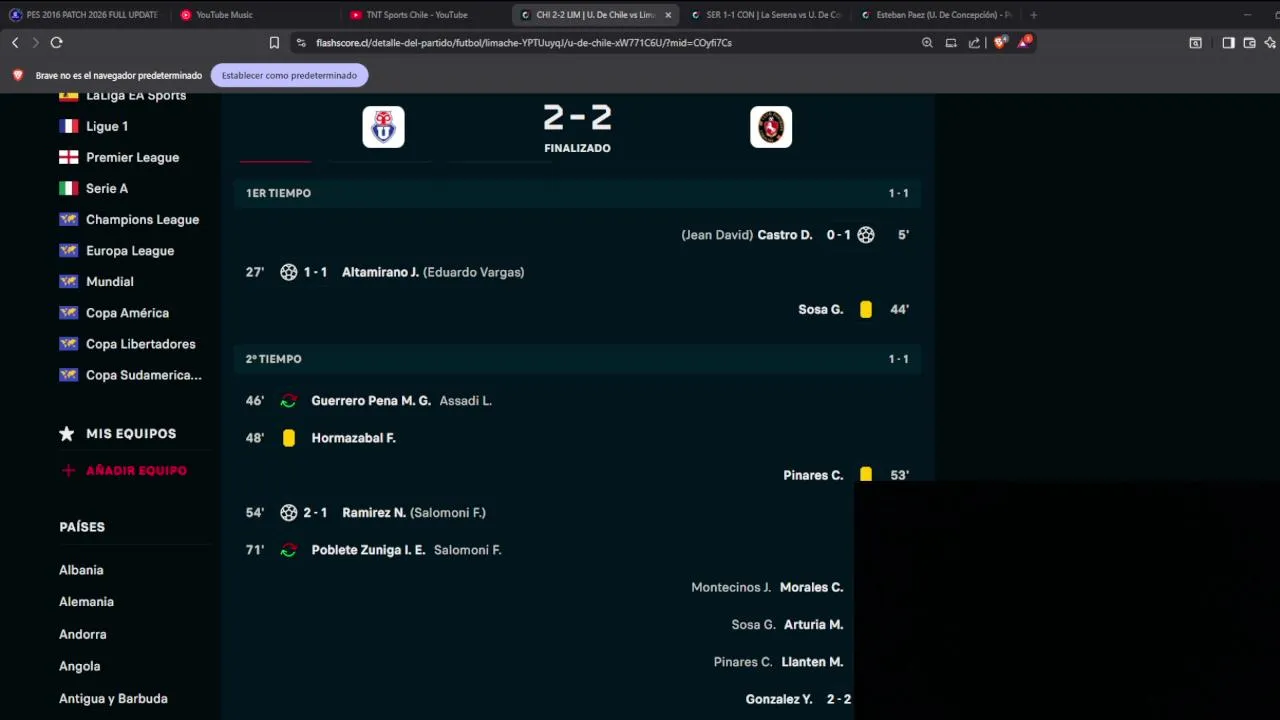This screenshot has width=1280, height=720.
Task: Open the Brave Rewards triangle icon
Action: tap(1024, 43)
